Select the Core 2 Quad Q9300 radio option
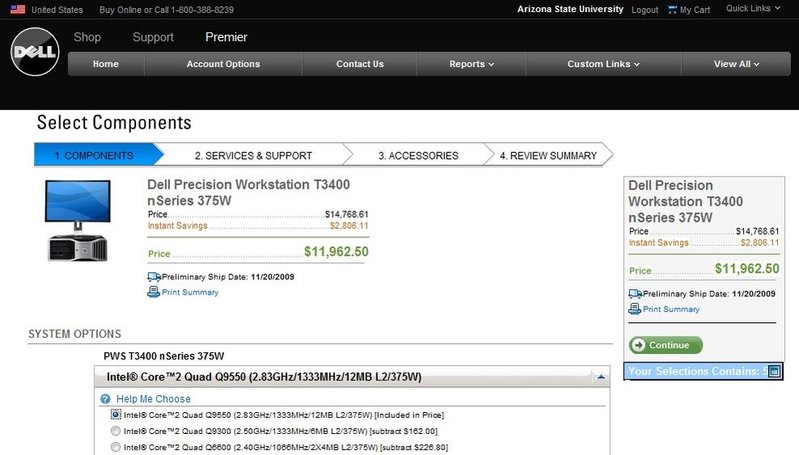Image resolution: width=799 pixels, height=455 pixels. (x=116, y=431)
